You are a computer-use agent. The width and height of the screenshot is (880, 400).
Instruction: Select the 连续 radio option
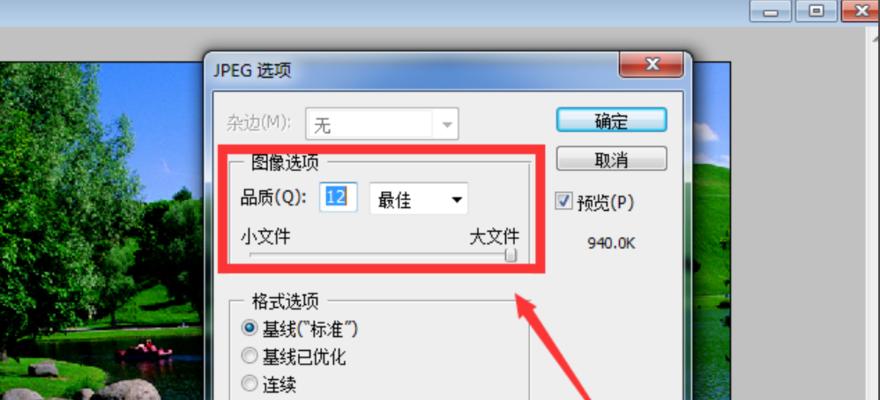[249, 384]
